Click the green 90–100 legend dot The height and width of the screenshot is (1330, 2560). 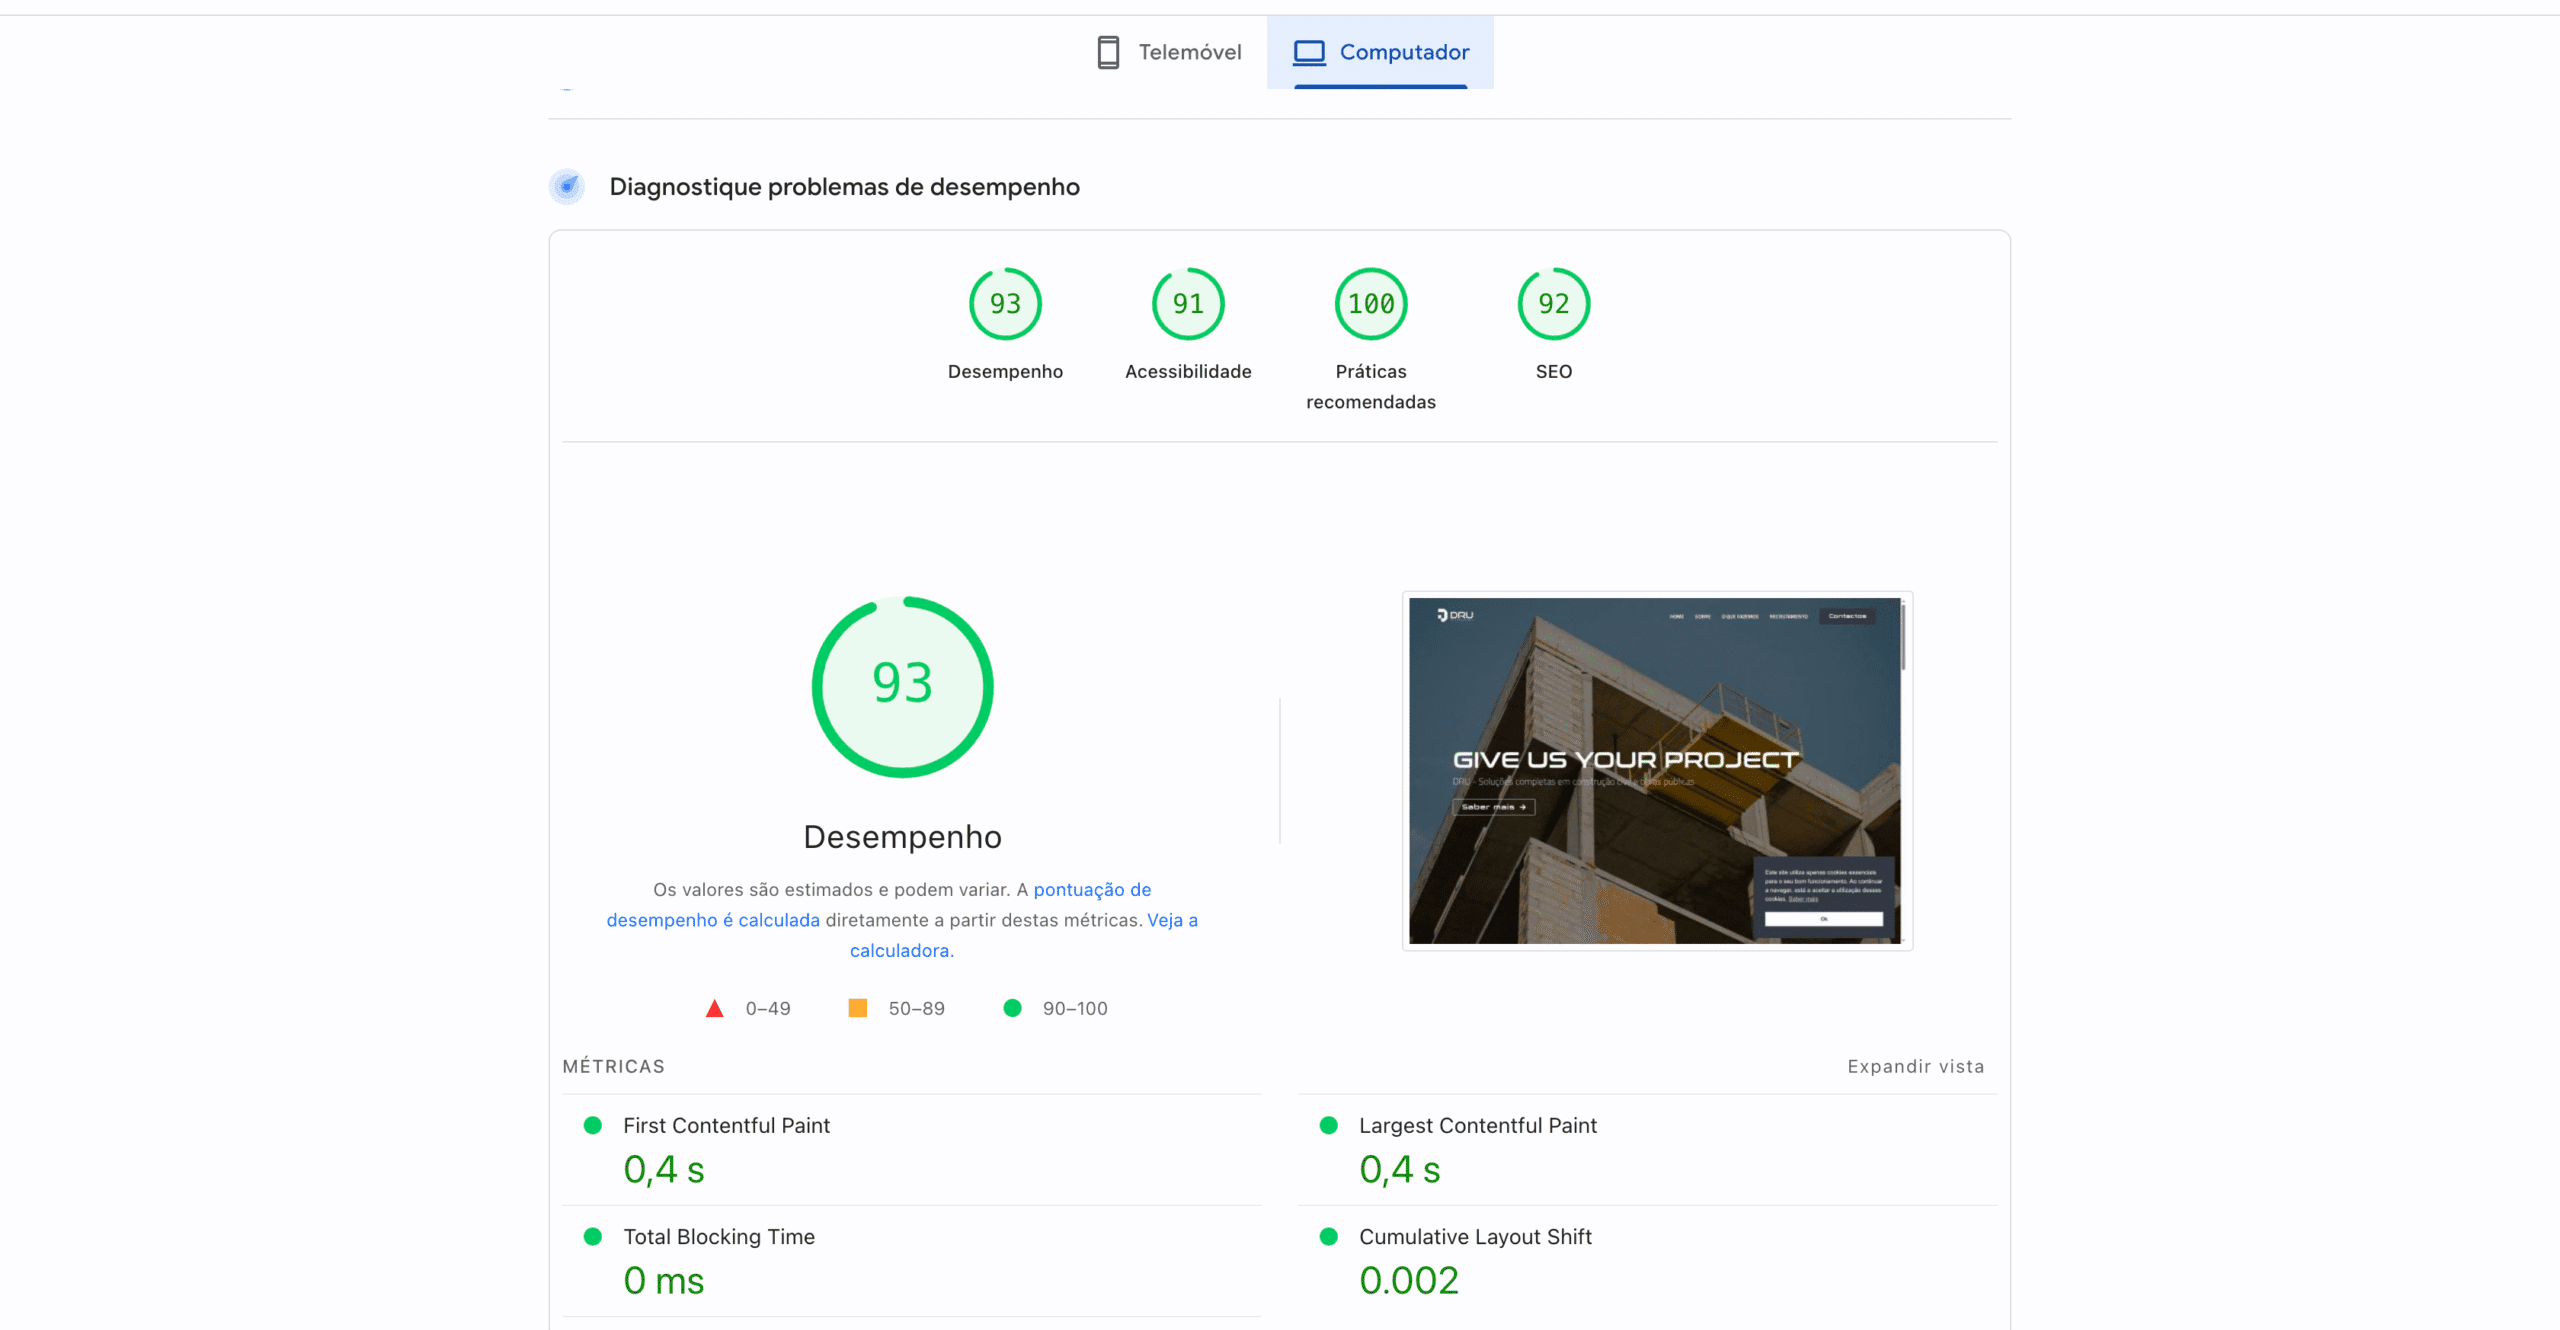pyautogui.click(x=1012, y=1008)
